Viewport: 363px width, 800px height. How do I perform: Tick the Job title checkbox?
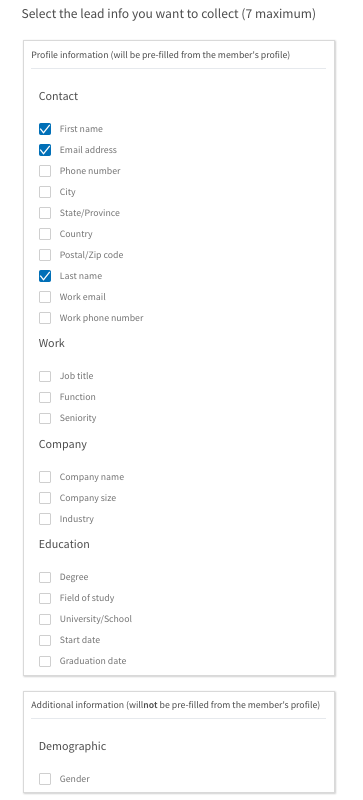coord(45,376)
